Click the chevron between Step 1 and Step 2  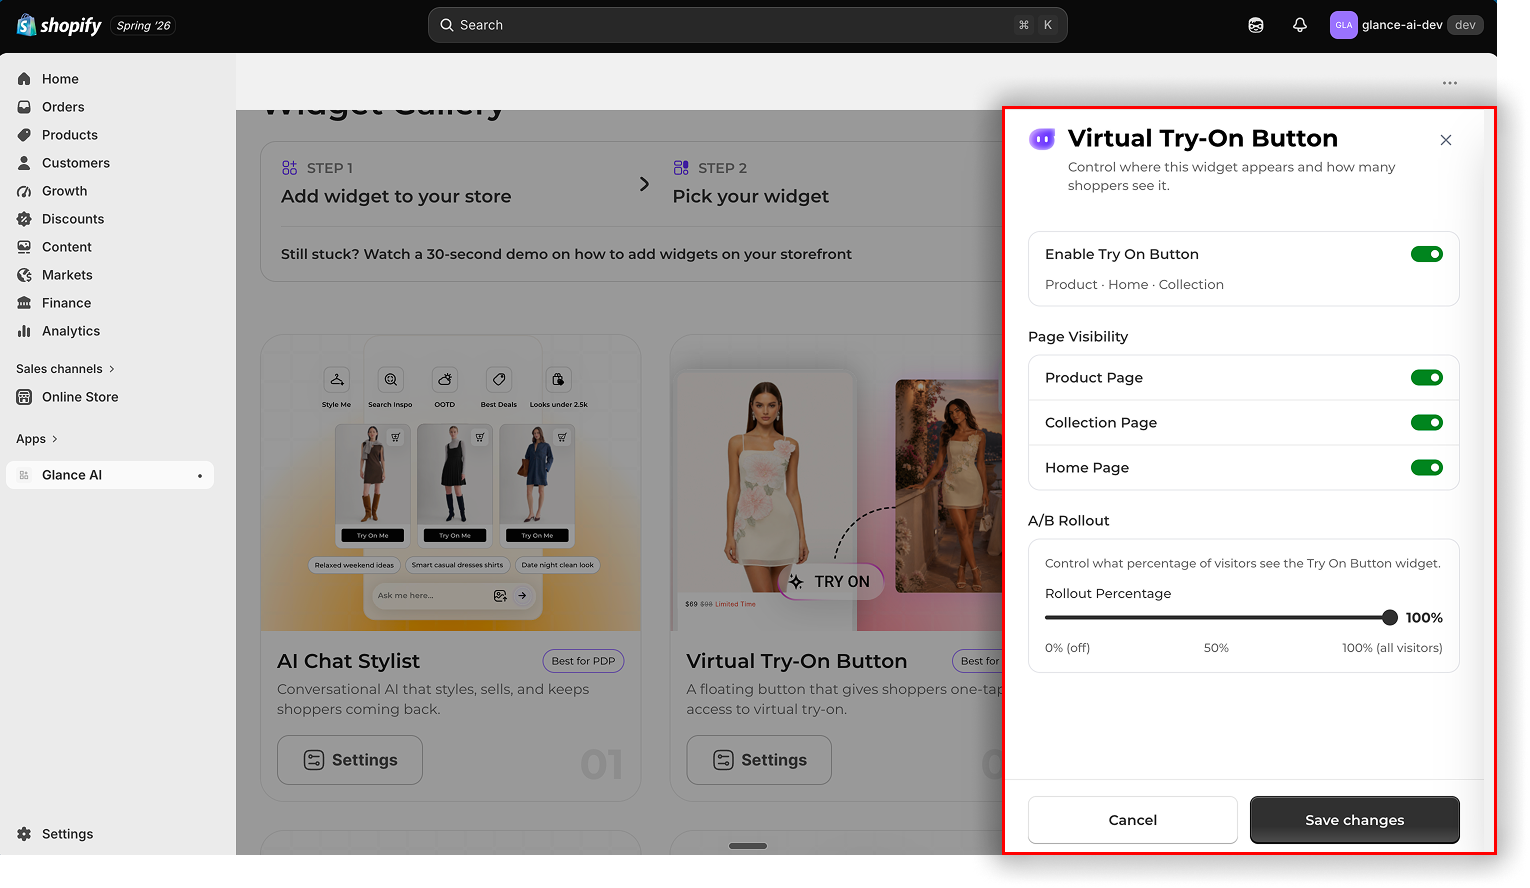[644, 184]
